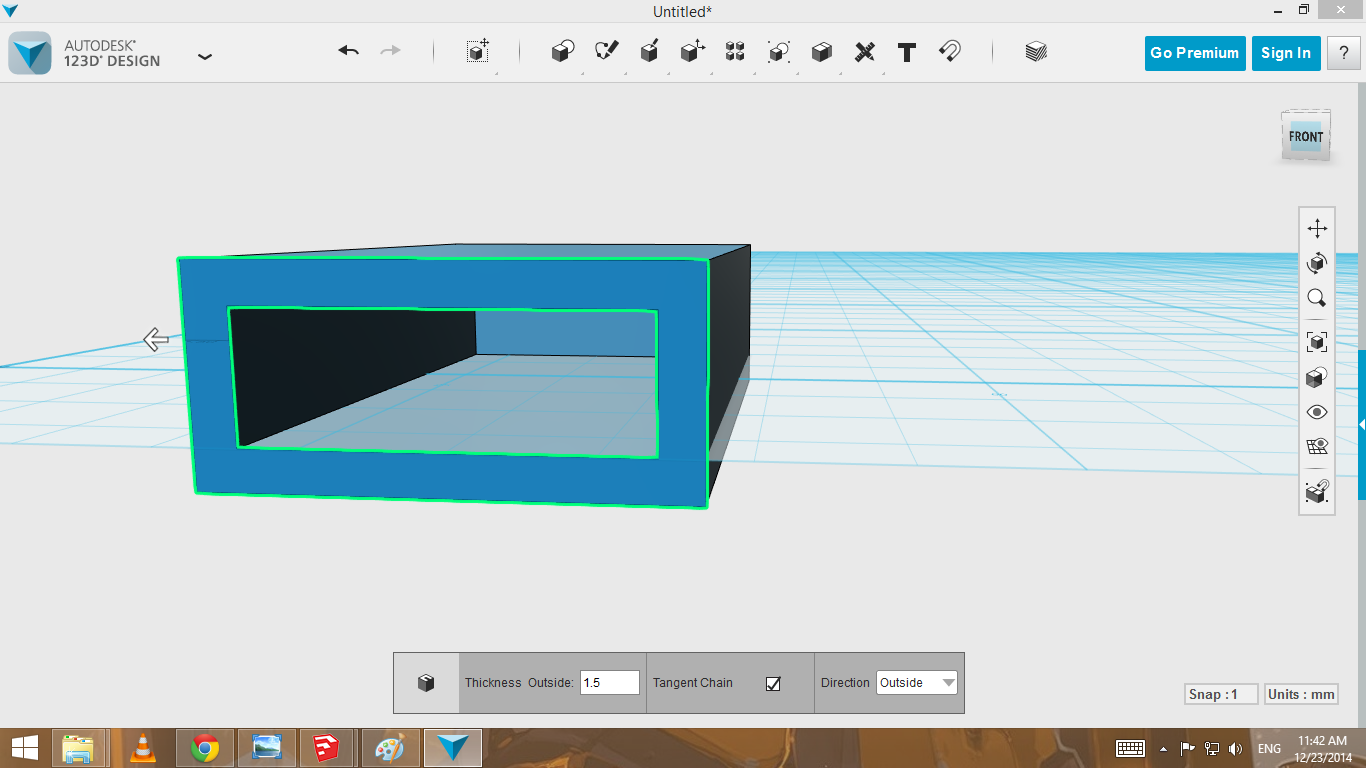The image size is (1366, 768).
Task: Click the Untitled* window title
Action: coord(682,11)
